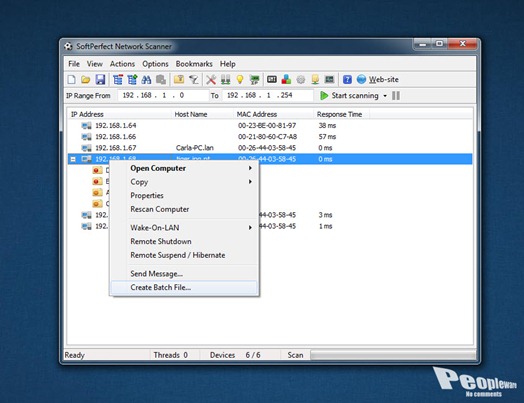The height and width of the screenshot is (403, 524).
Task: Click the IP Range From input field
Action: (x=163, y=96)
